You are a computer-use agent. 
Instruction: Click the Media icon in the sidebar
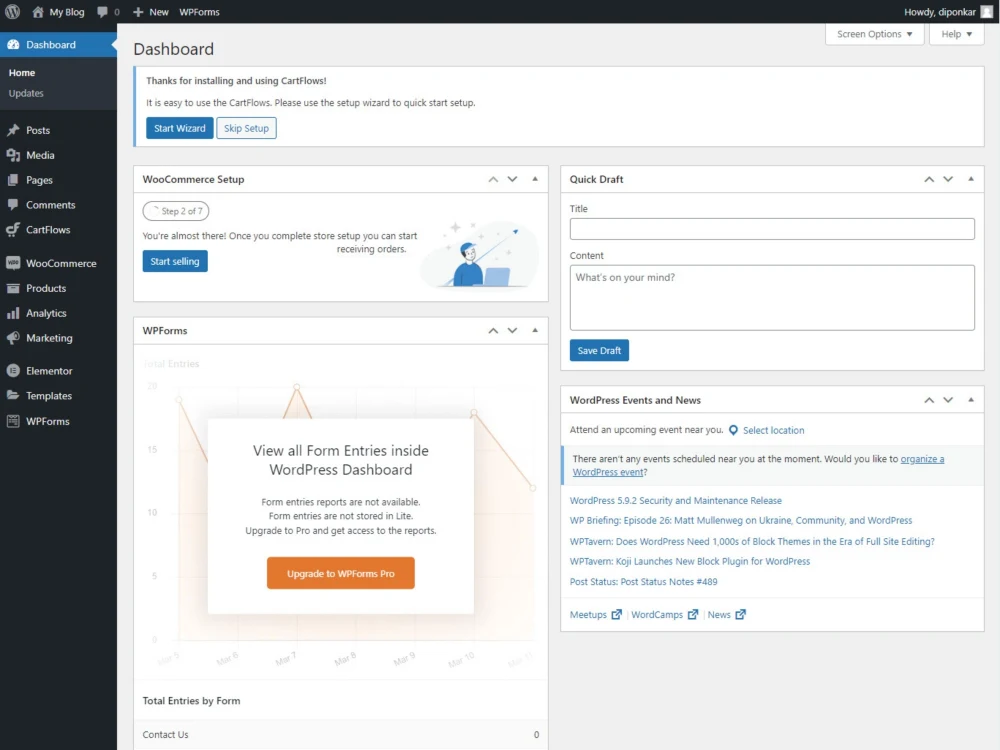[13, 155]
